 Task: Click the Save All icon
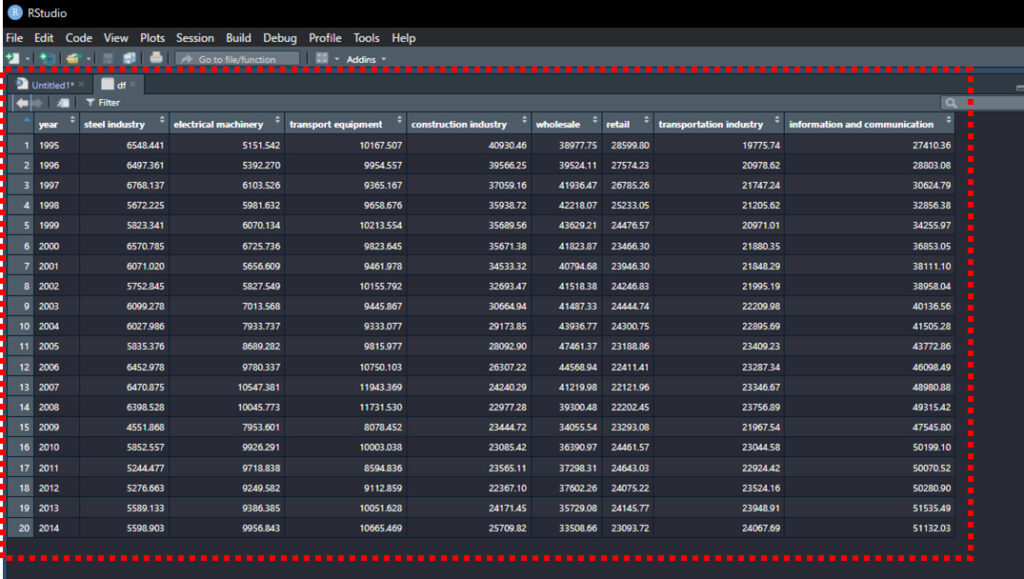pos(128,59)
